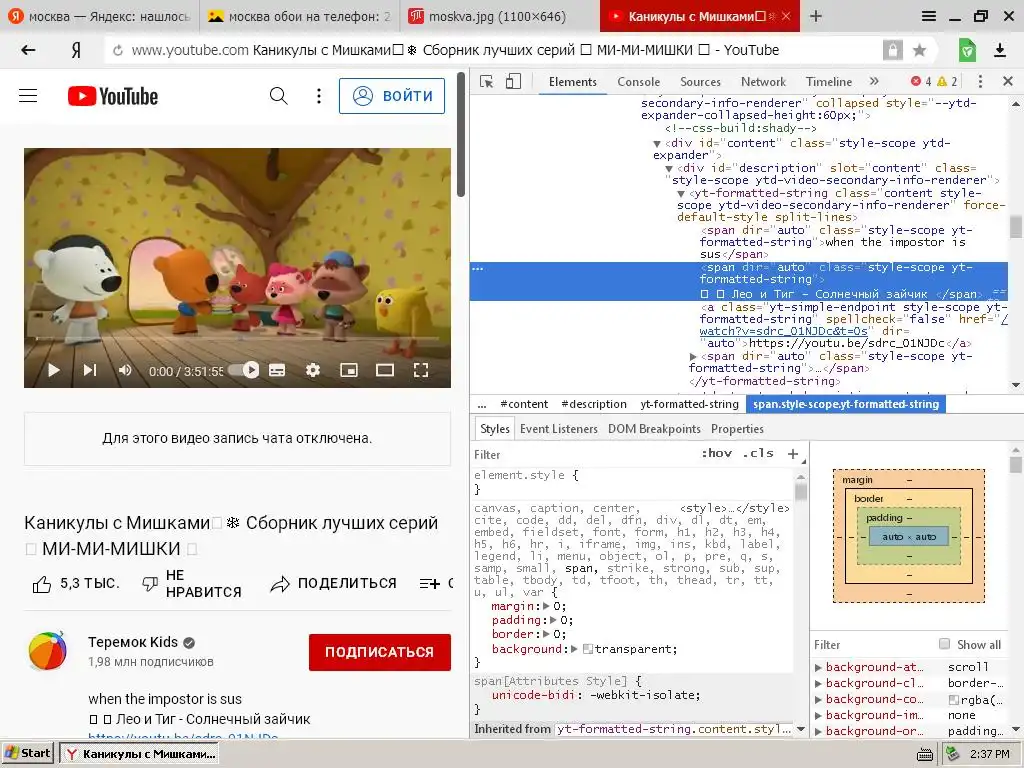Toggle video subtitles
The width and height of the screenshot is (1024, 768).
point(277,370)
